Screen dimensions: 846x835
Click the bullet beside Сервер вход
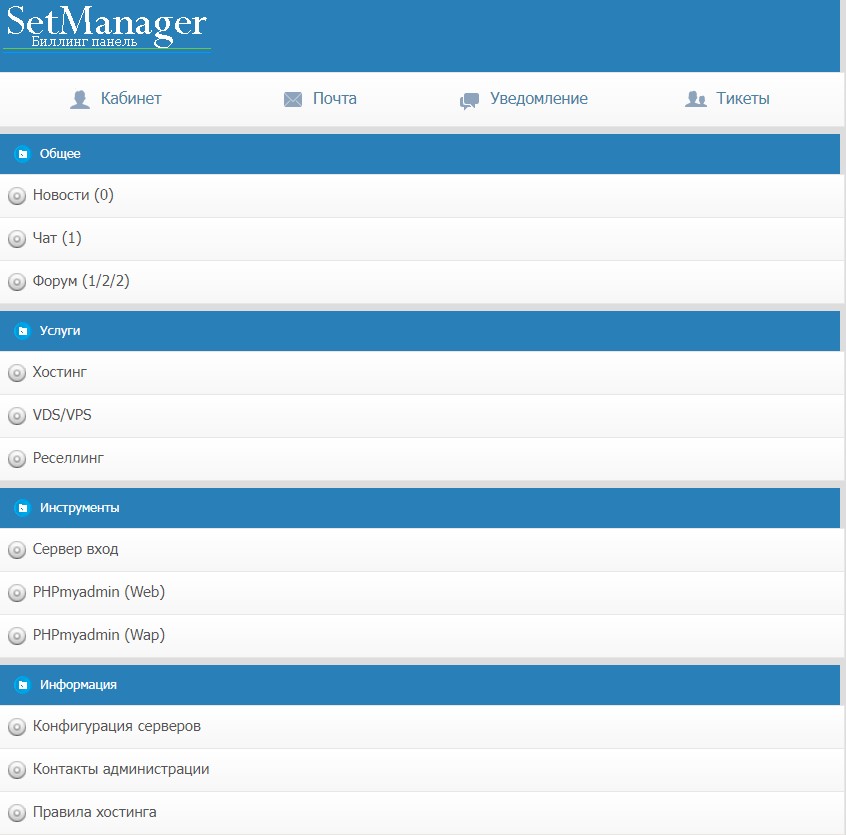coord(16,550)
